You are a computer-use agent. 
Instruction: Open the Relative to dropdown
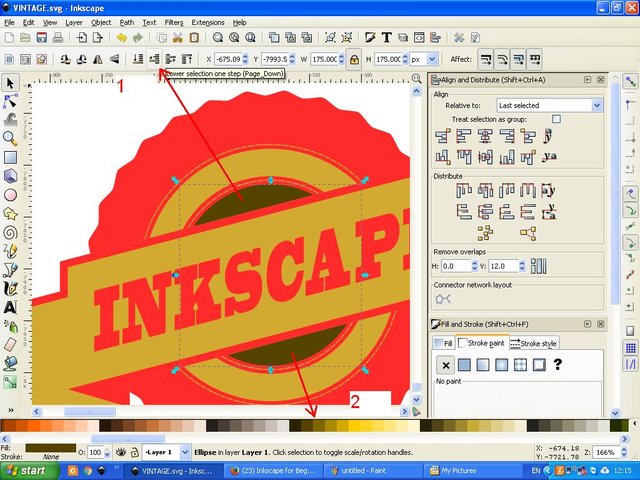(549, 105)
